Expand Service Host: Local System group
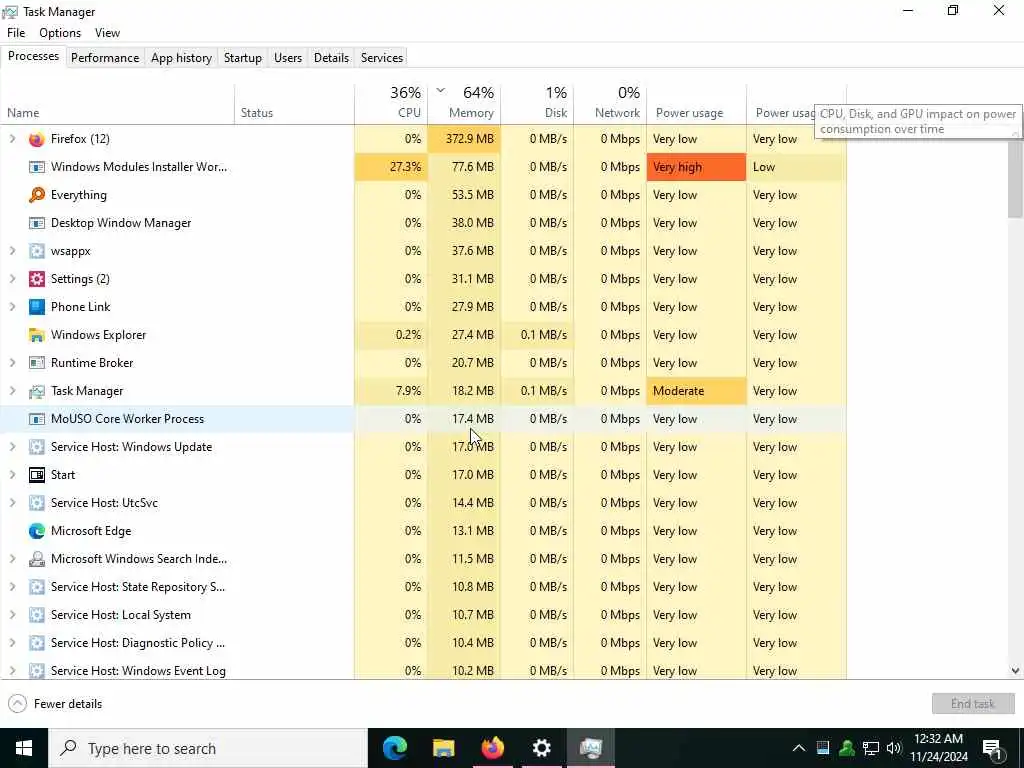Viewport: 1024px width, 768px height. click(12, 615)
